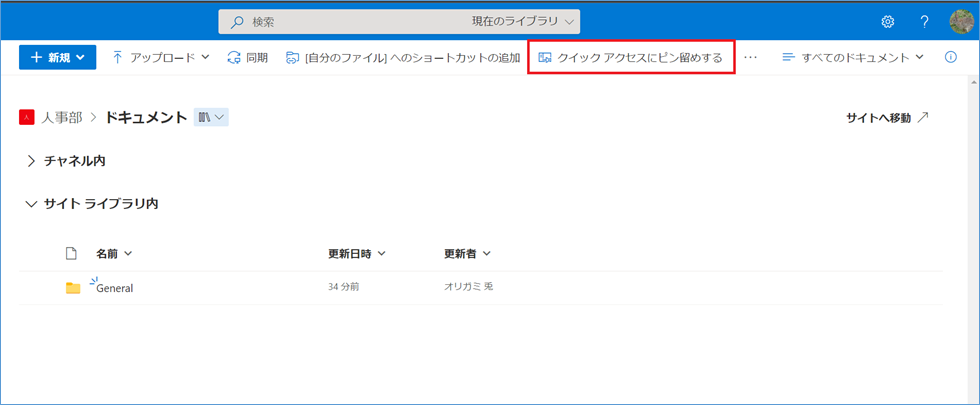Click the search magnifier icon
This screenshot has width=980, height=405.
coord(236,21)
